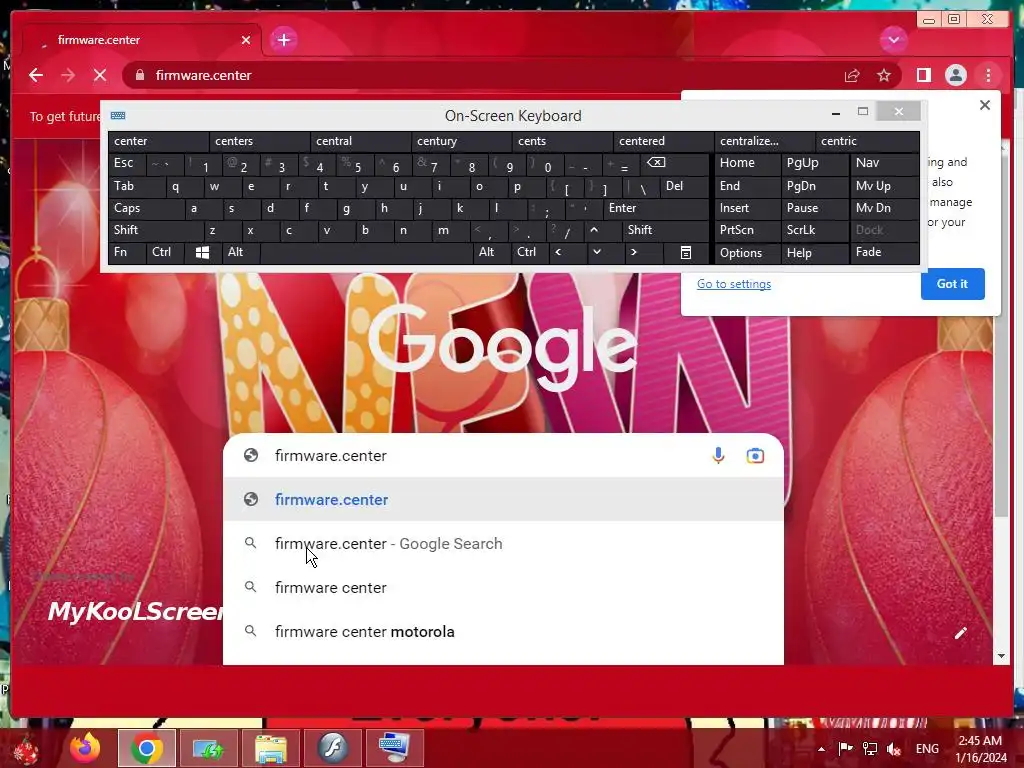The image size is (1024, 768).
Task: Go back using the browser back arrow
Action: [x=36, y=75]
